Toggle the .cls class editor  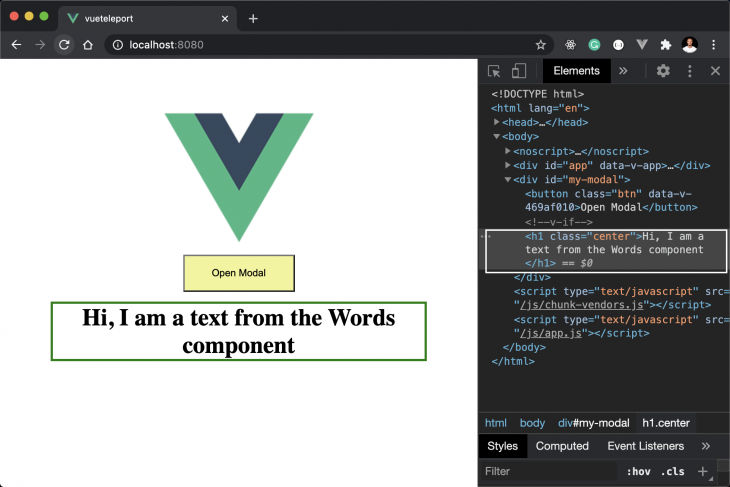pos(673,471)
